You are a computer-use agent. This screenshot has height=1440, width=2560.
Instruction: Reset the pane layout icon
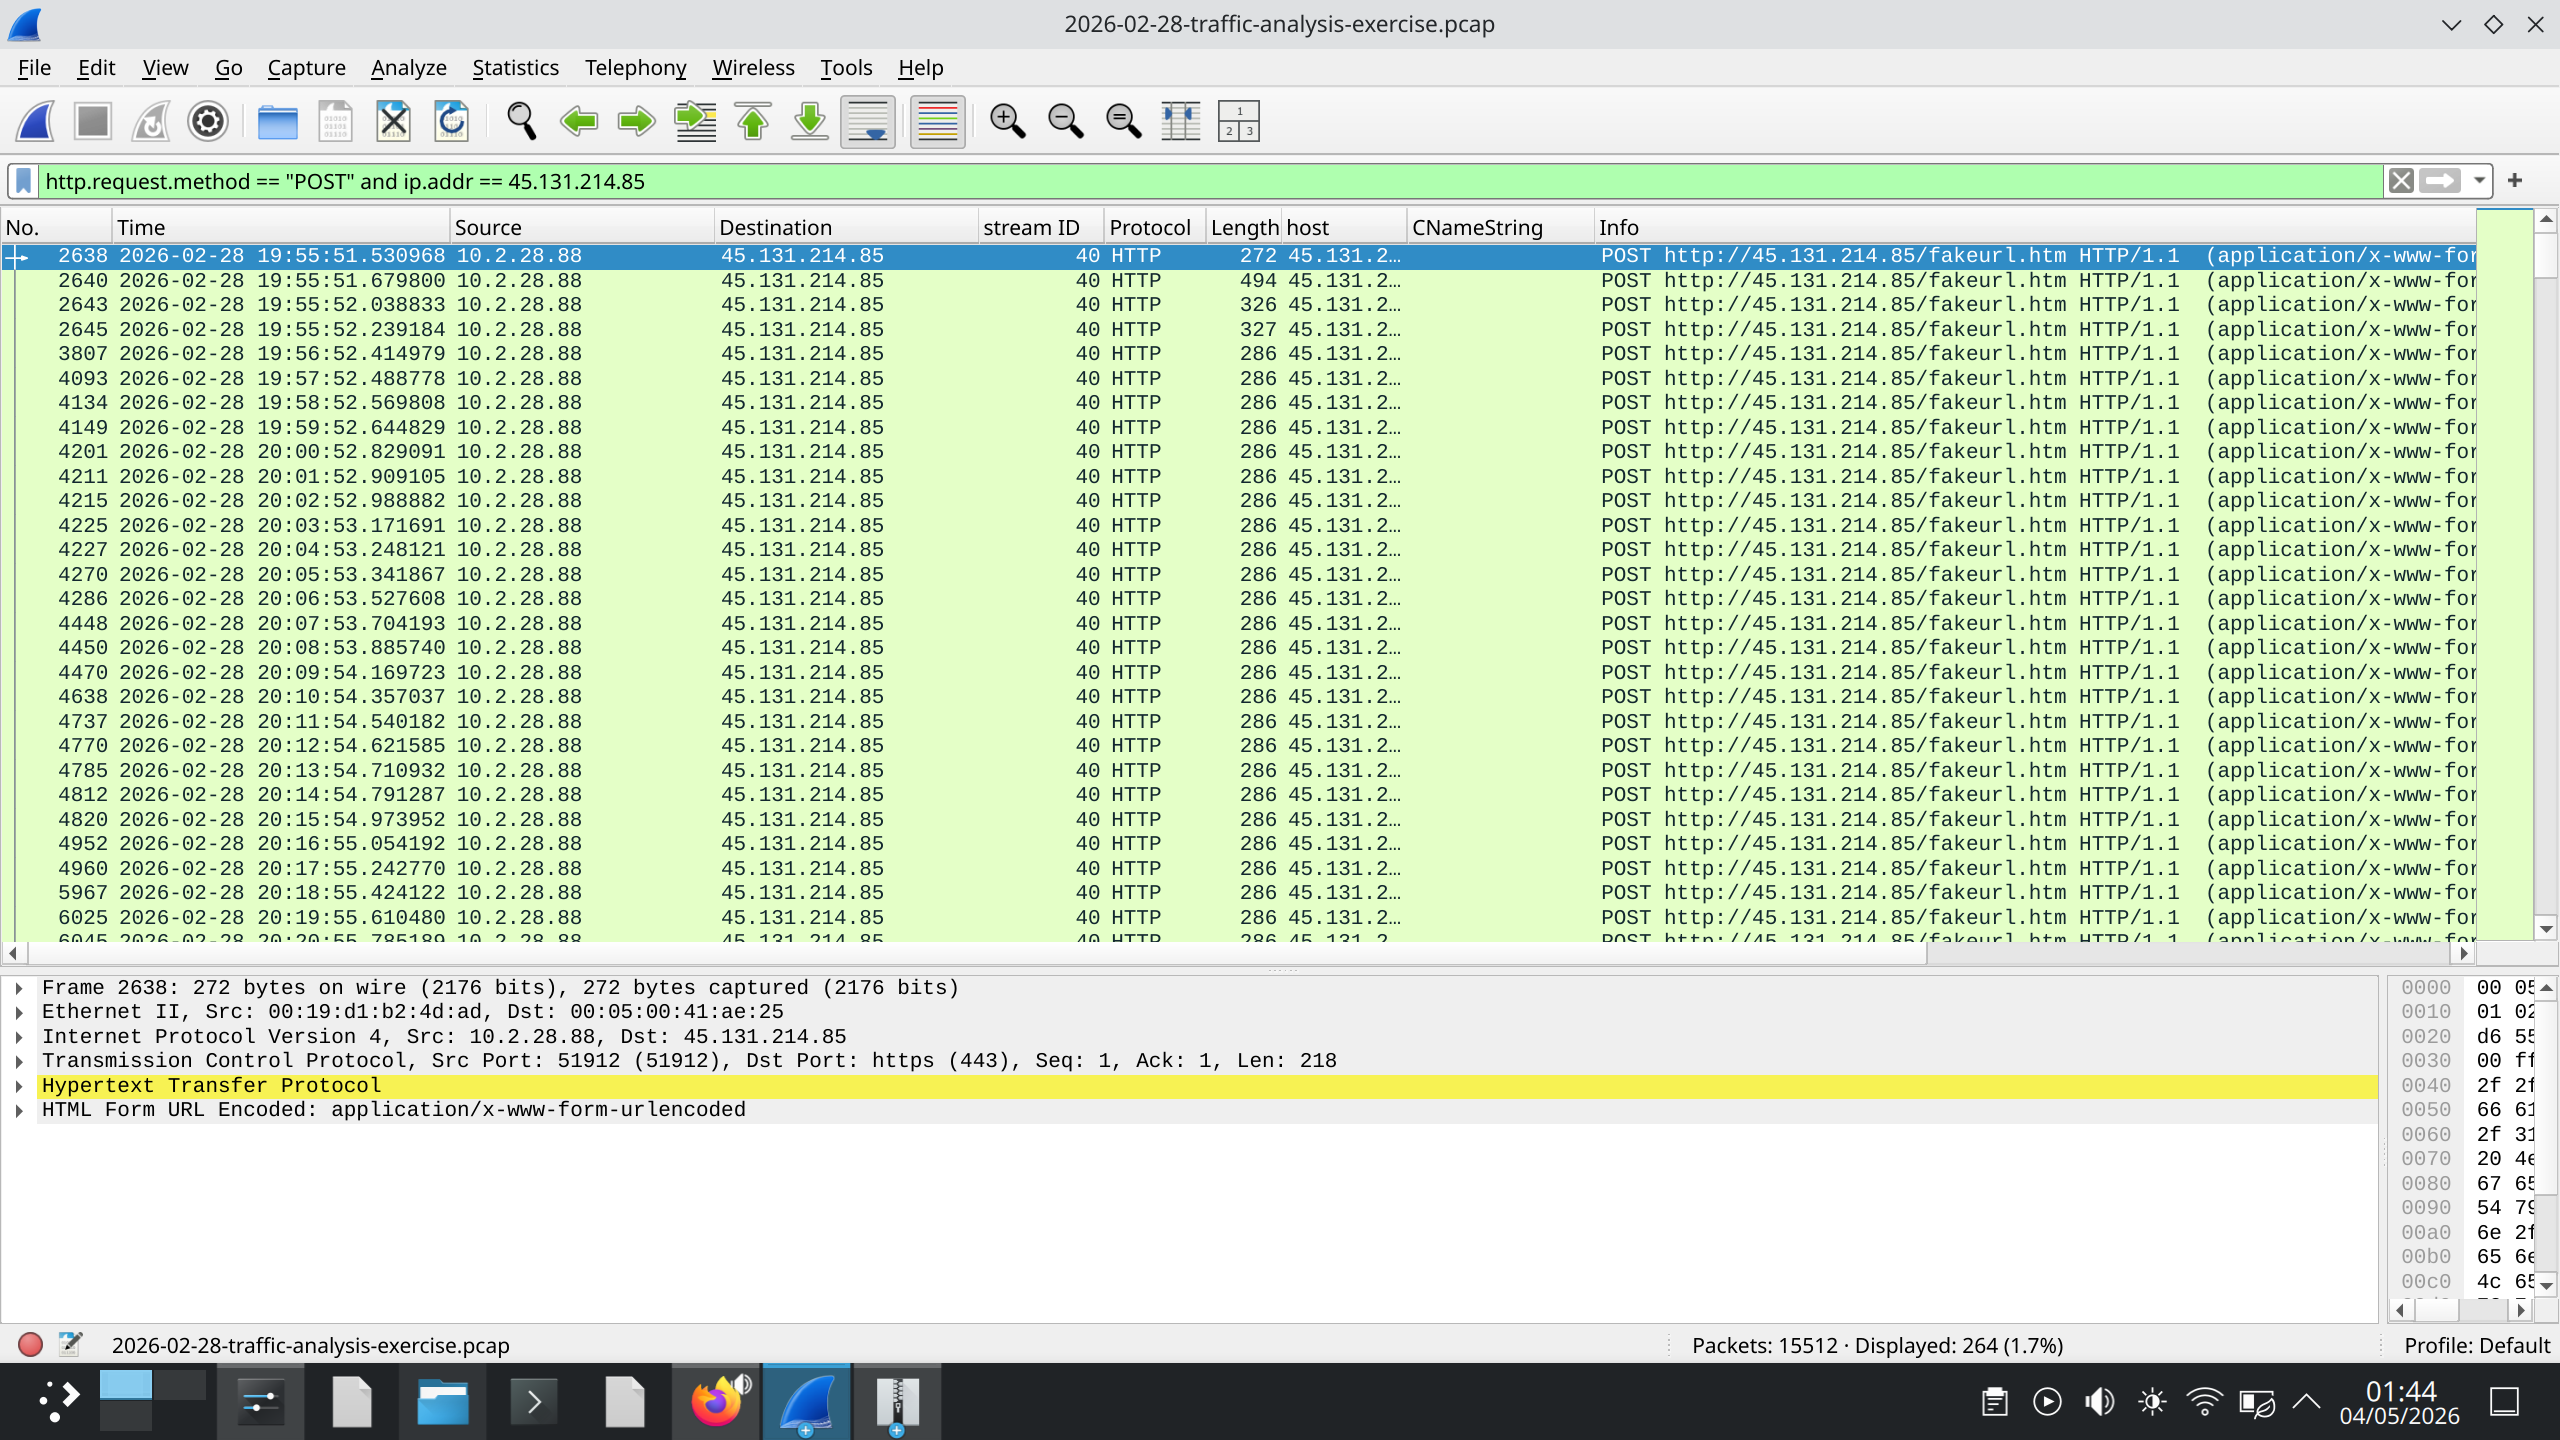coord(1238,122)
